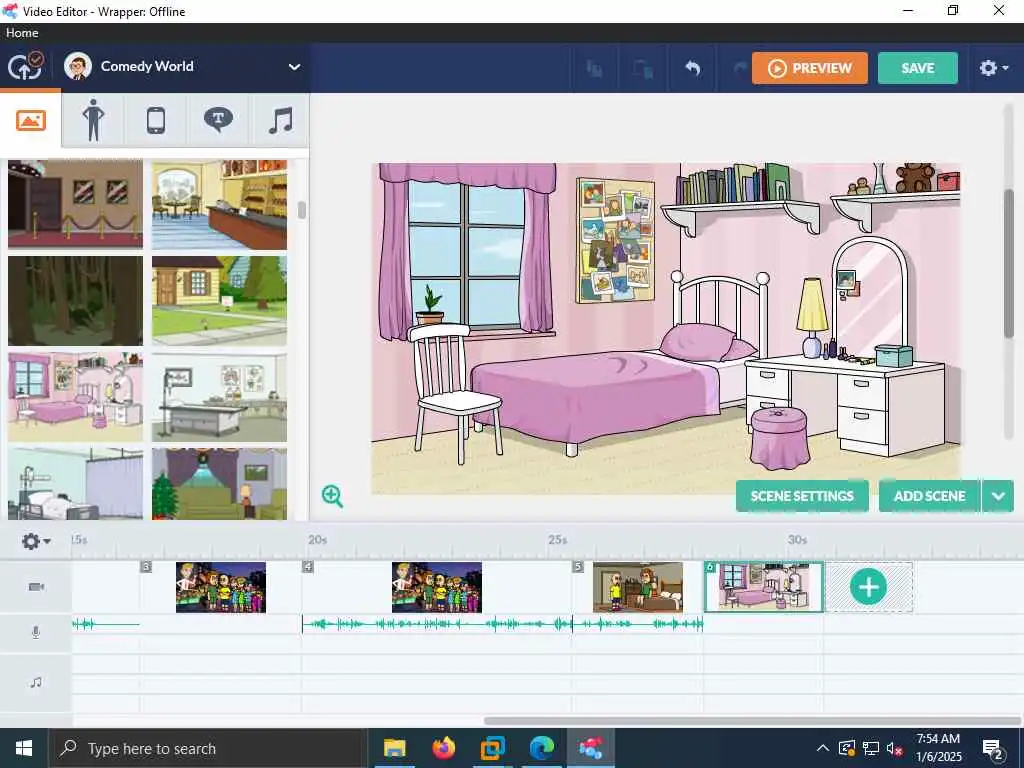Screen dimensions: 1024x768
Task: Click the timeline horizontal scrollbar
Action: (x=752, y=721)
